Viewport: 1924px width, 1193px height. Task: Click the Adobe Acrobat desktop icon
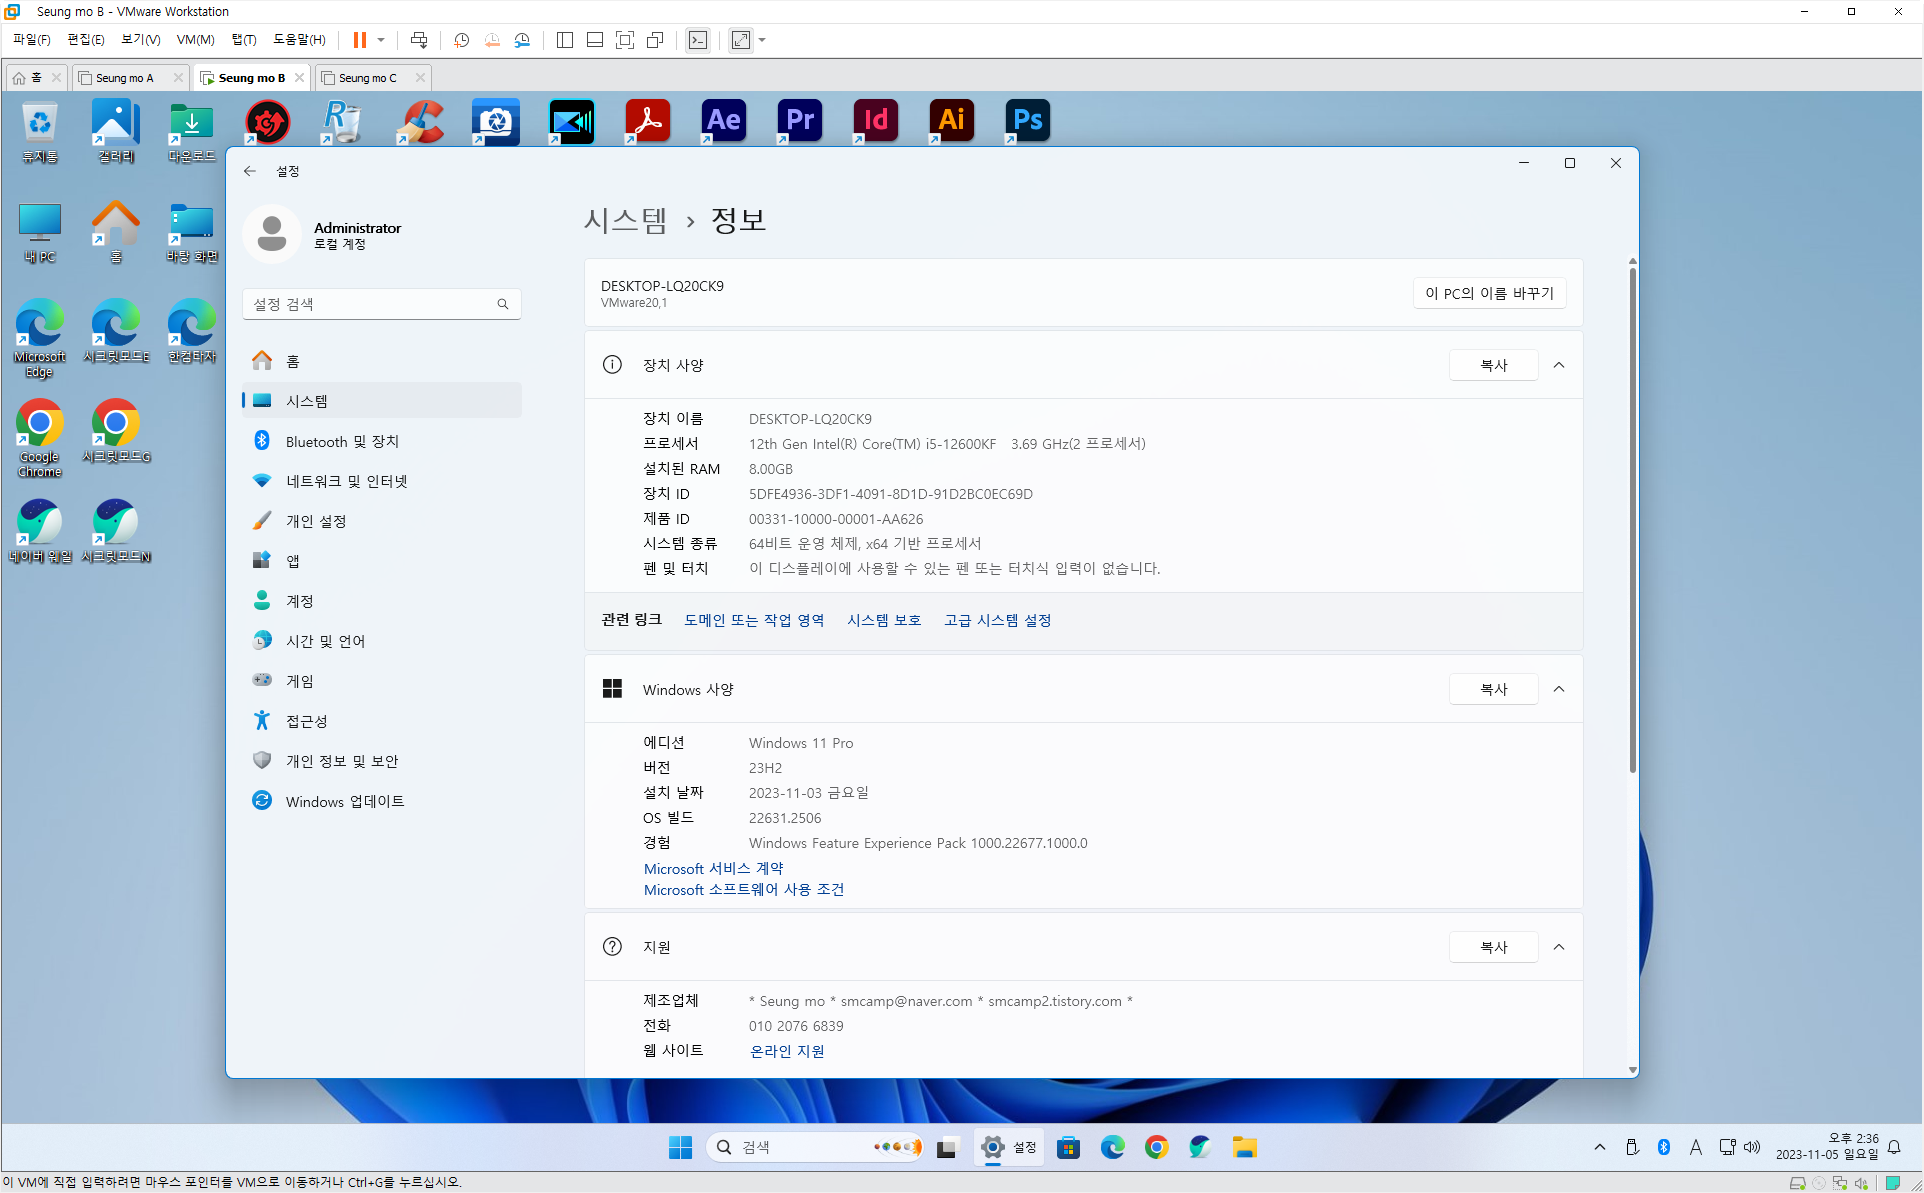648,121
